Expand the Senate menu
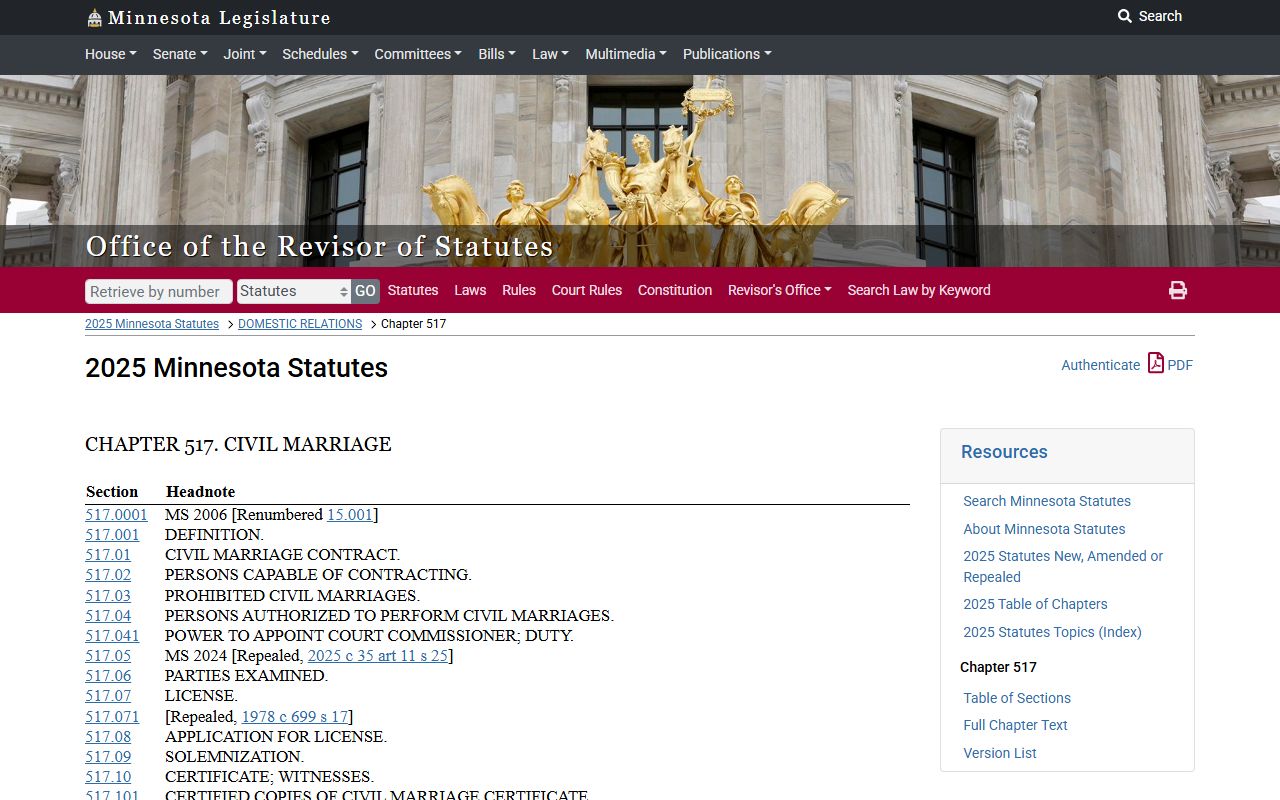Image resolution: width=1280 pixels, height=800 pixels. (180, 54)
